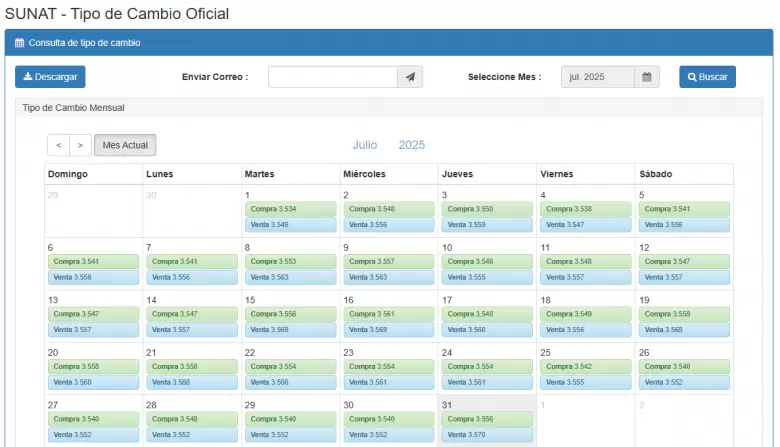
Task: Select Compra 3.546 on day 10
Action: [488, 262]
